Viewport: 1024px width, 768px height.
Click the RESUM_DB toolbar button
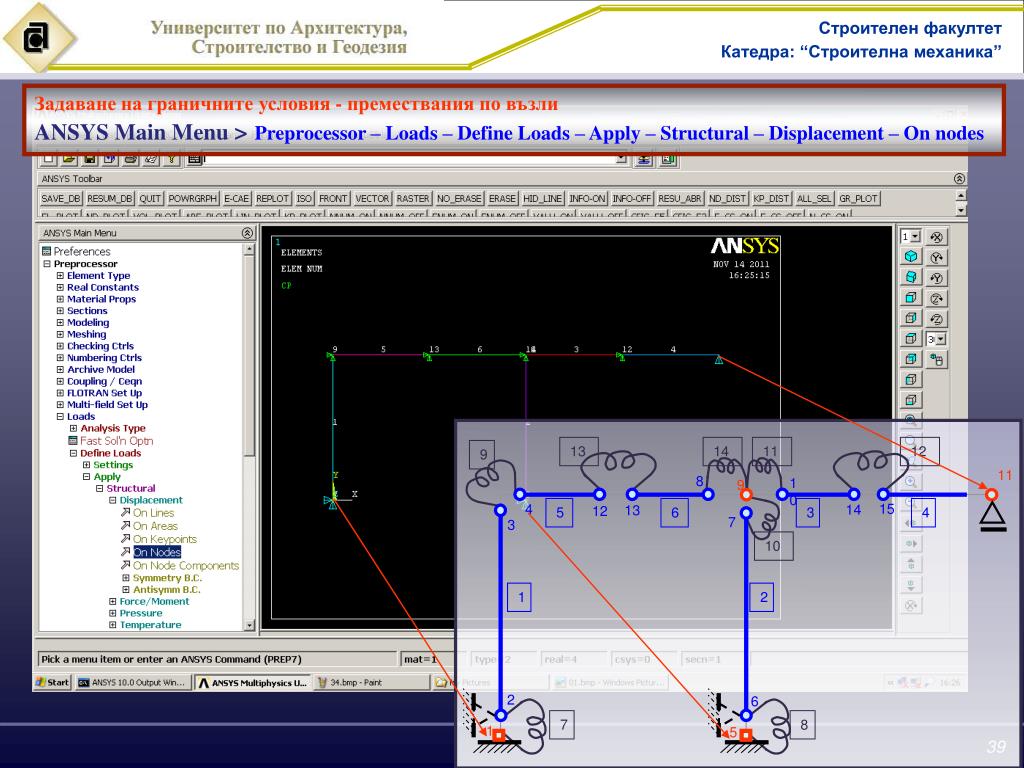pyautogui.click(x=110, y=199)
